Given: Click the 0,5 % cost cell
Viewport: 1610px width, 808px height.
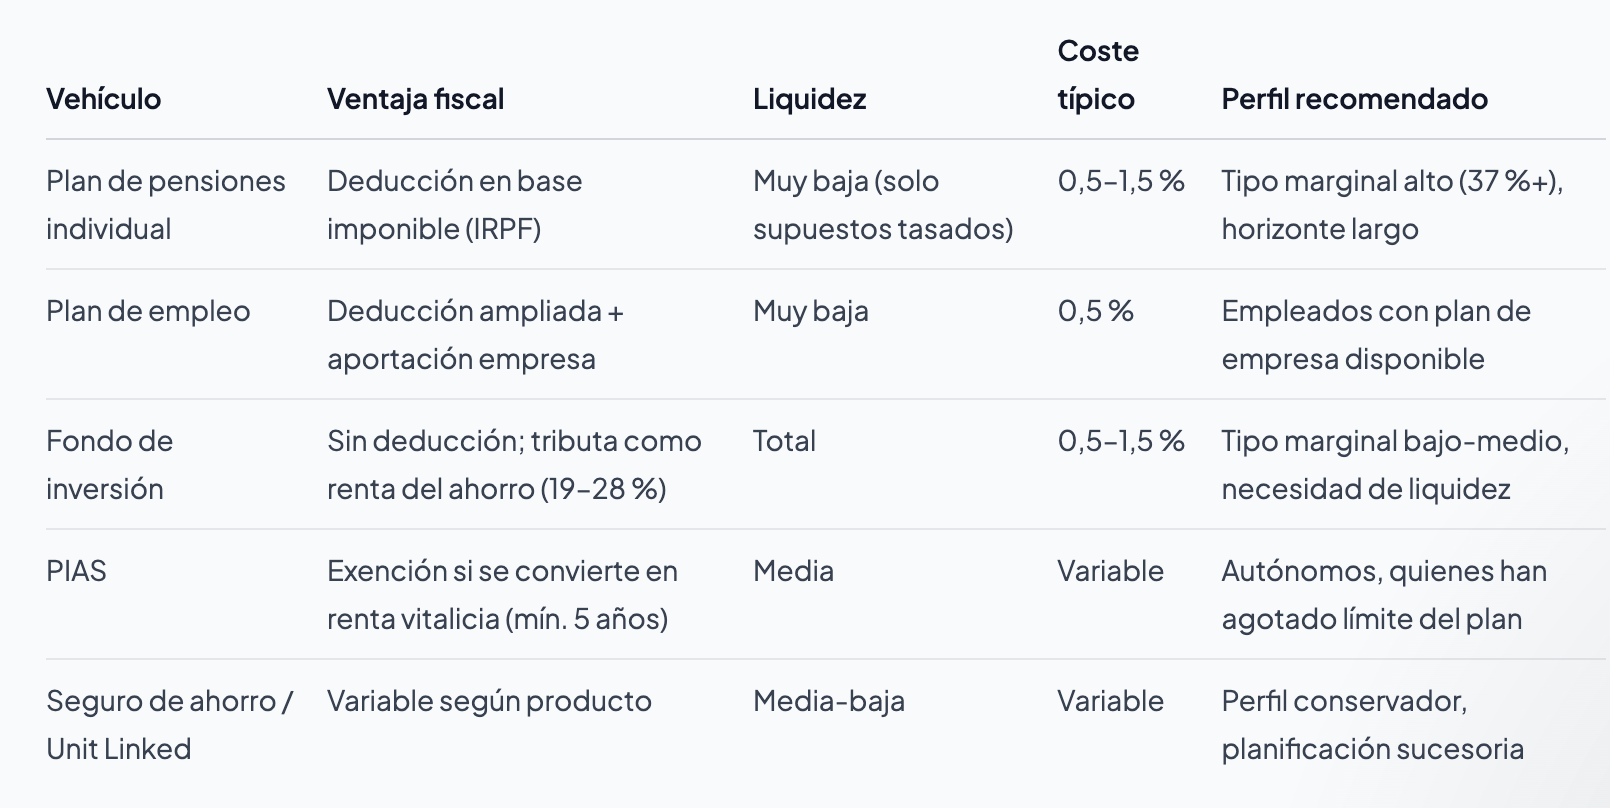Looking at the screenshot, I should pos(1095,311).
